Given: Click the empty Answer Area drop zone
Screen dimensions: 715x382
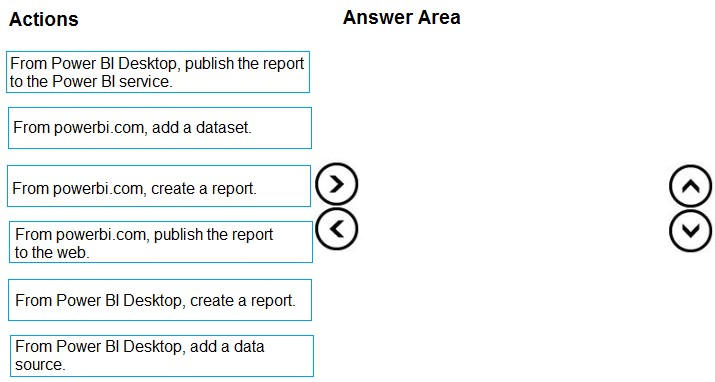Looking at the screenshot, I should point(513,205).
